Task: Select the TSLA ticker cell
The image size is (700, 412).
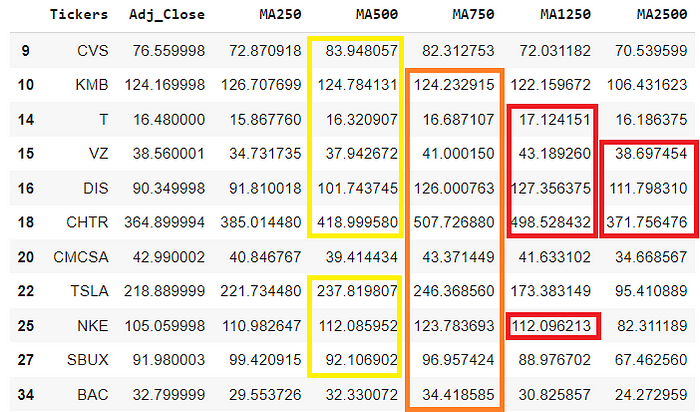Action: 89,291
